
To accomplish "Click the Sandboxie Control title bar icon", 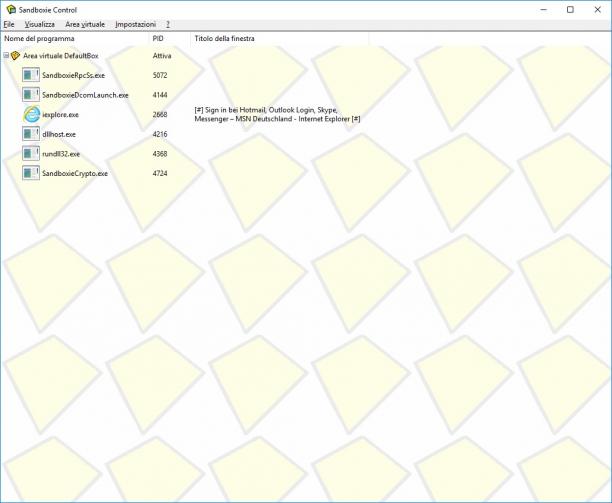I will pos(11,9).
